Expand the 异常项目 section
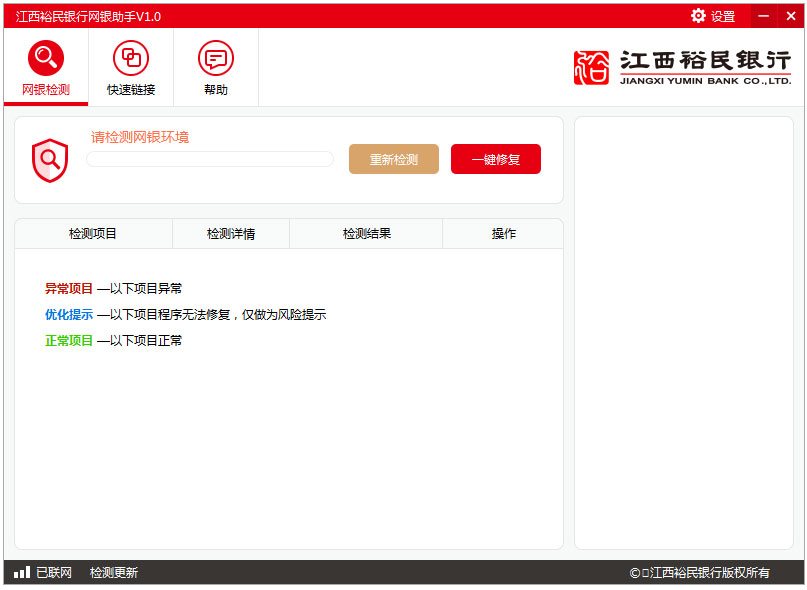The height and width of the screenshot is (590, 807). tap(69, 288)
